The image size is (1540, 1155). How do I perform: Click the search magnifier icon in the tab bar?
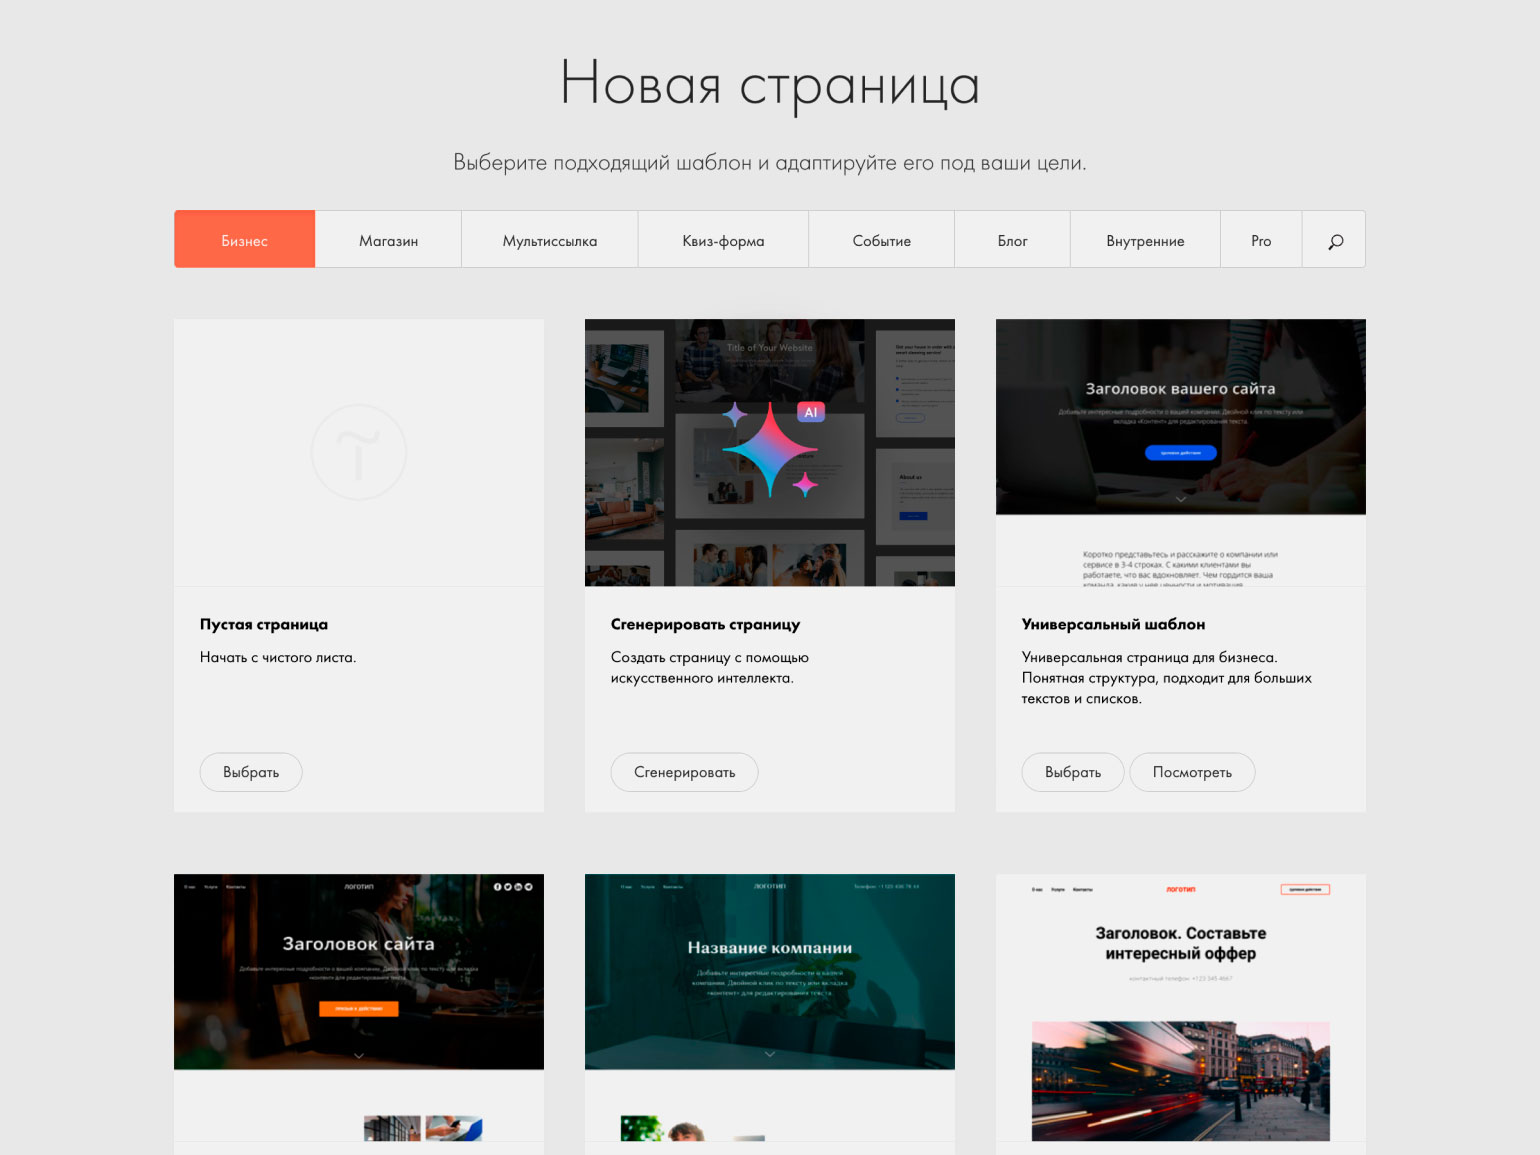pyautogui.click(x=1334, y=241)
